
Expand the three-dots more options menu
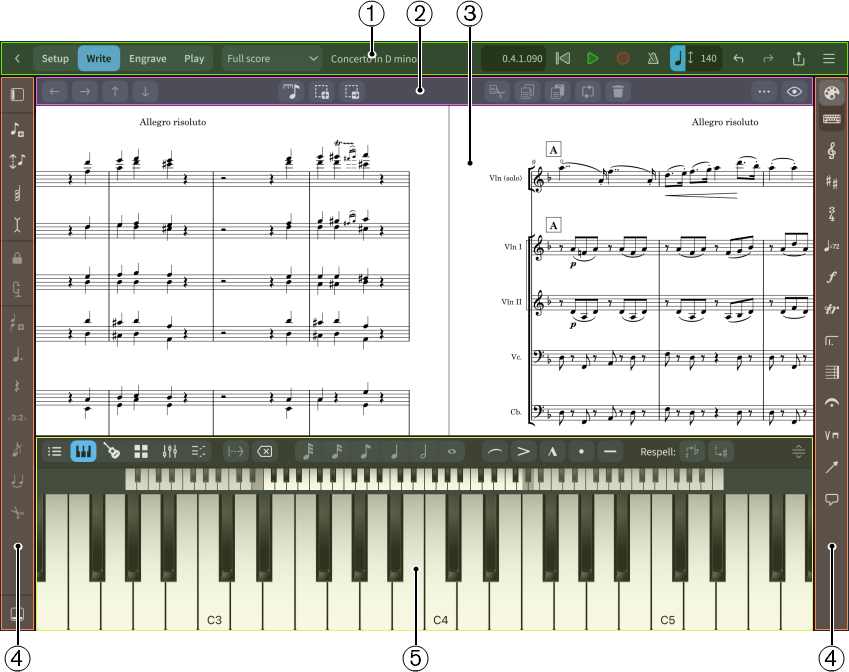click(x=765, y=91)
